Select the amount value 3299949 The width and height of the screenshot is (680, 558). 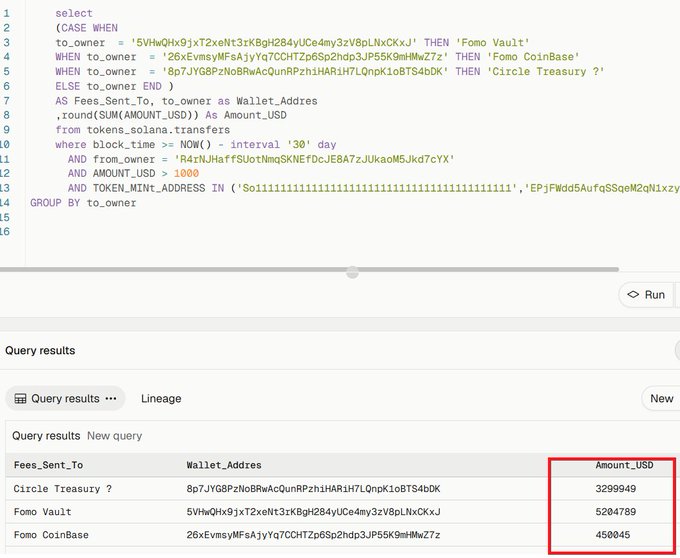(x=615, y=489)
